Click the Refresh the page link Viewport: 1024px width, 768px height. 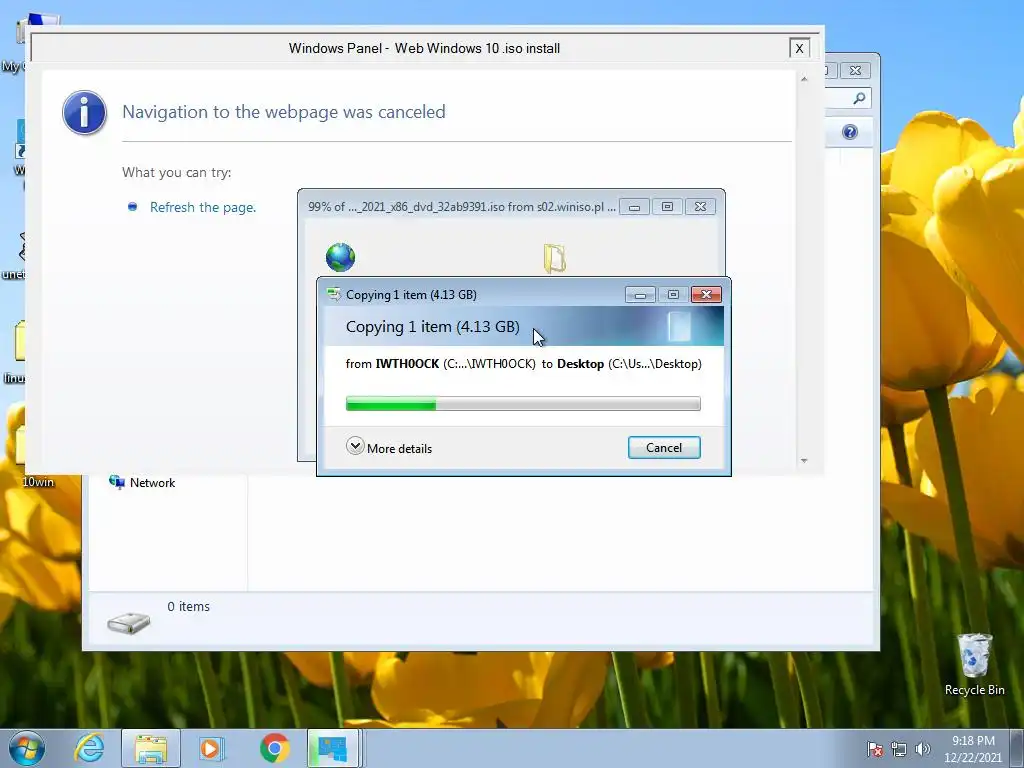pyautogui.click(x=202, y=207)
